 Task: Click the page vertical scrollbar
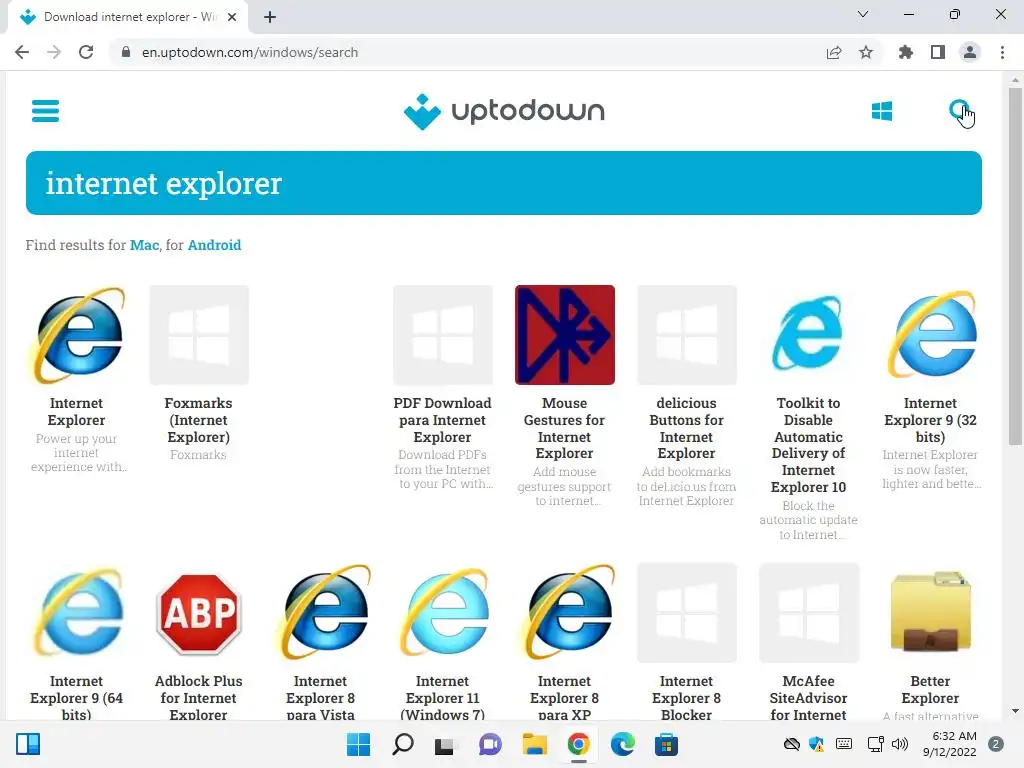pos(1015,268)
